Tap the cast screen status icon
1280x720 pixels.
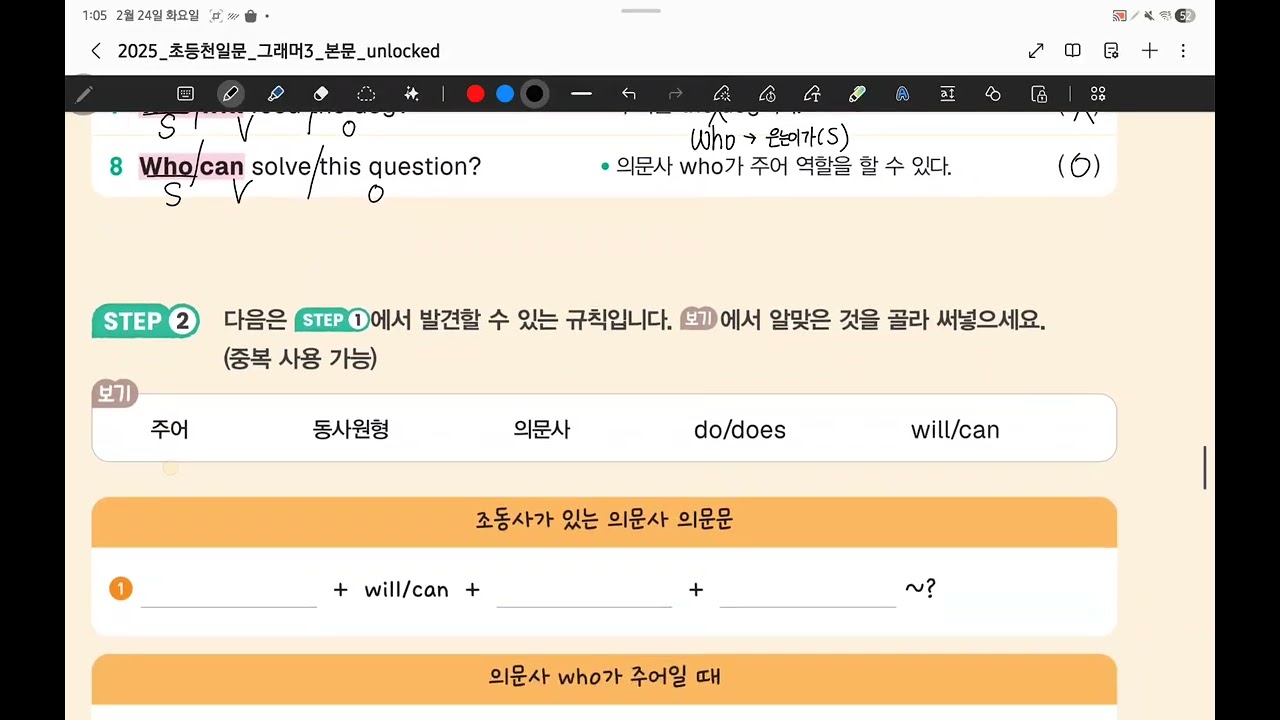[x=1119, y=15]
